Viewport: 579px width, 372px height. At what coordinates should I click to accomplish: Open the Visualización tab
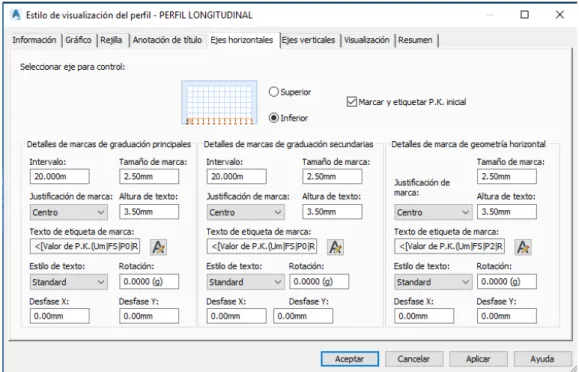coord(367,40)
